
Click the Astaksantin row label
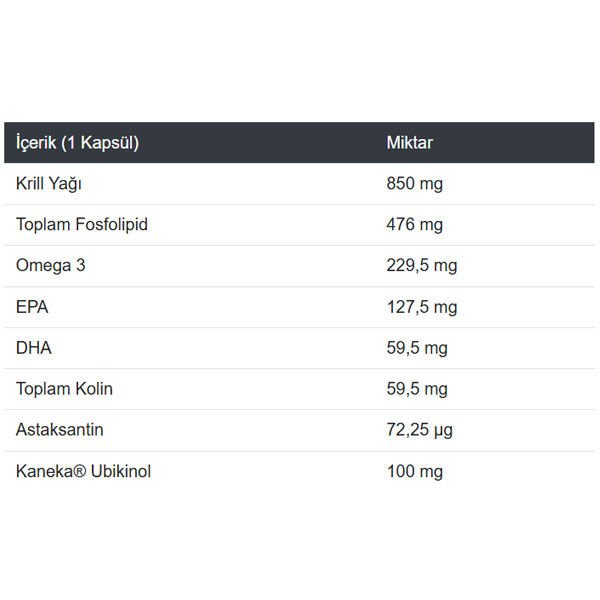pos(60,430)
